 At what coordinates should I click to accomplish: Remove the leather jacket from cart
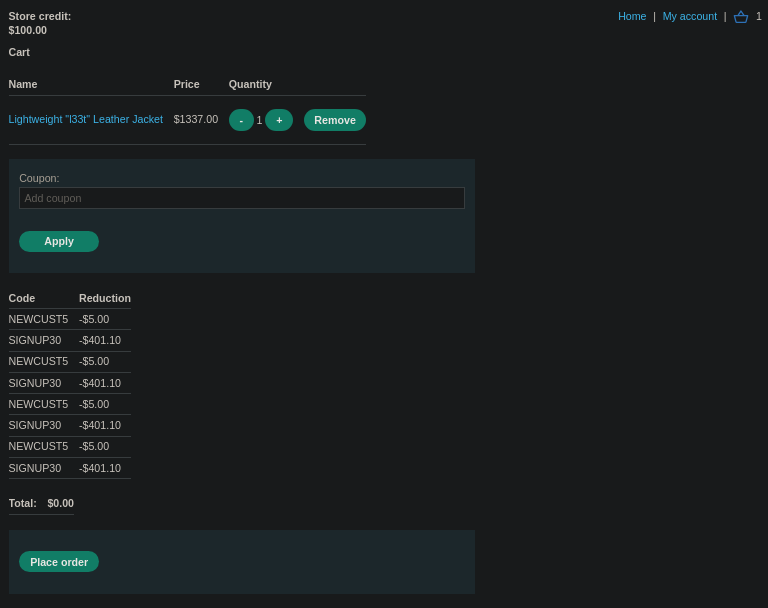[335, 120]
